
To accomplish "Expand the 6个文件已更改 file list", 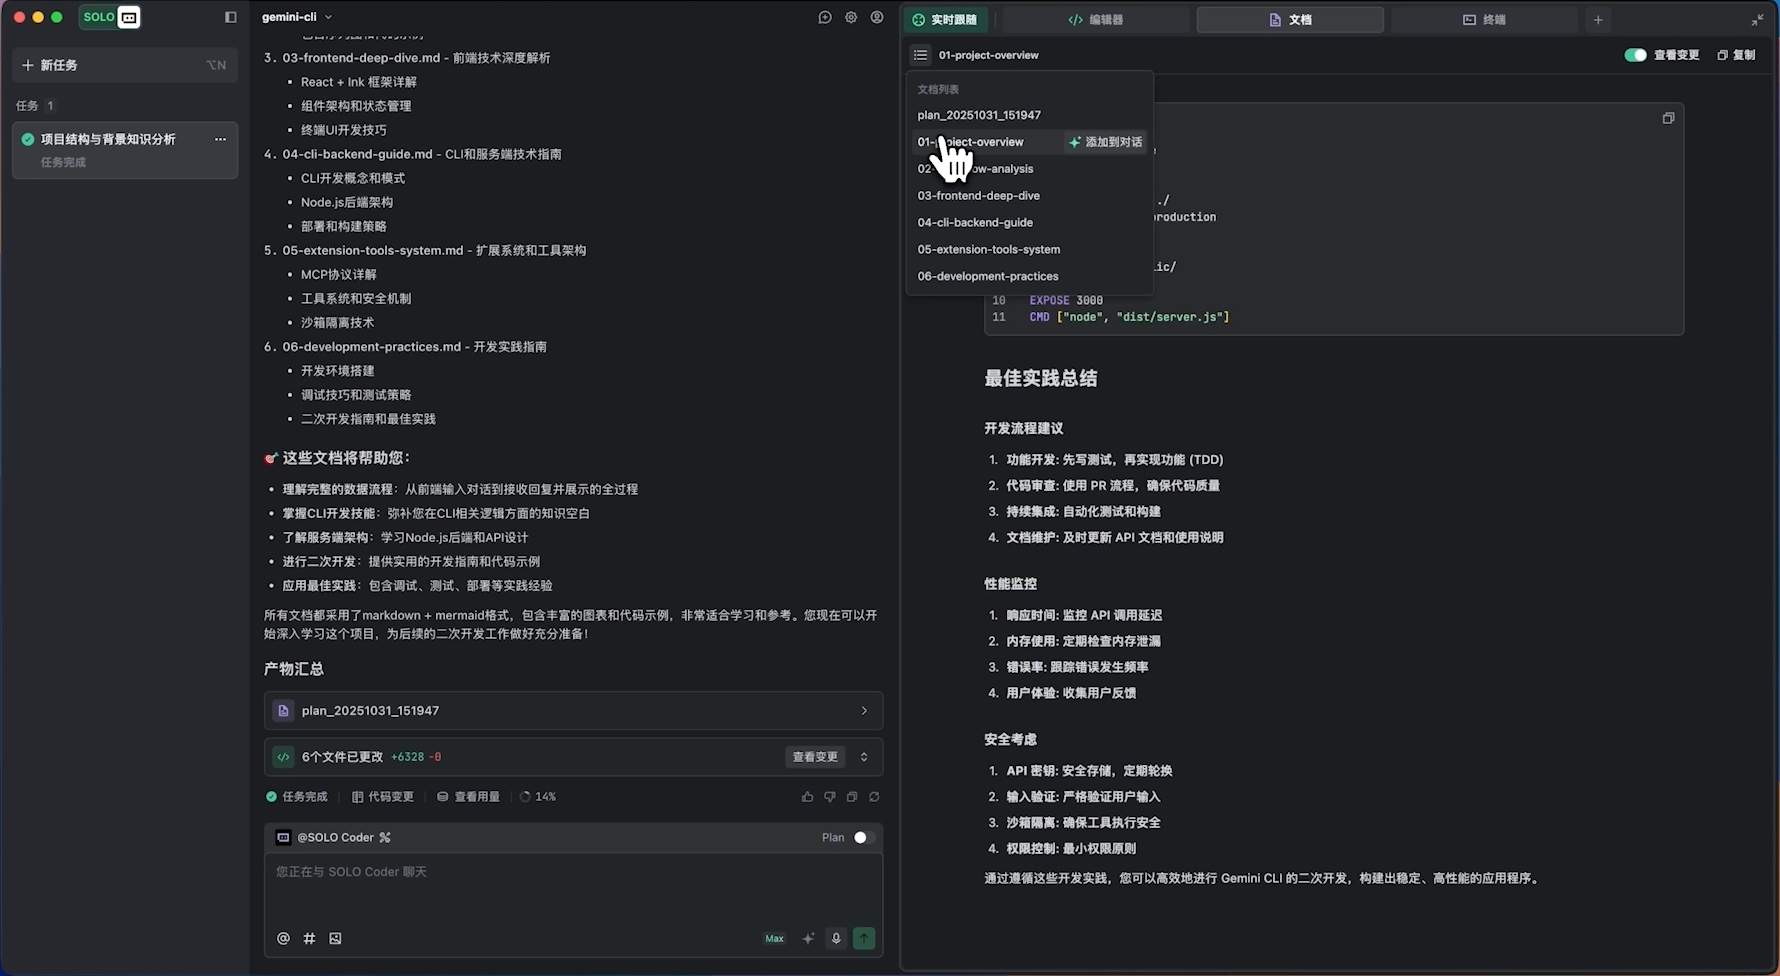I will (x=864, y=757).
